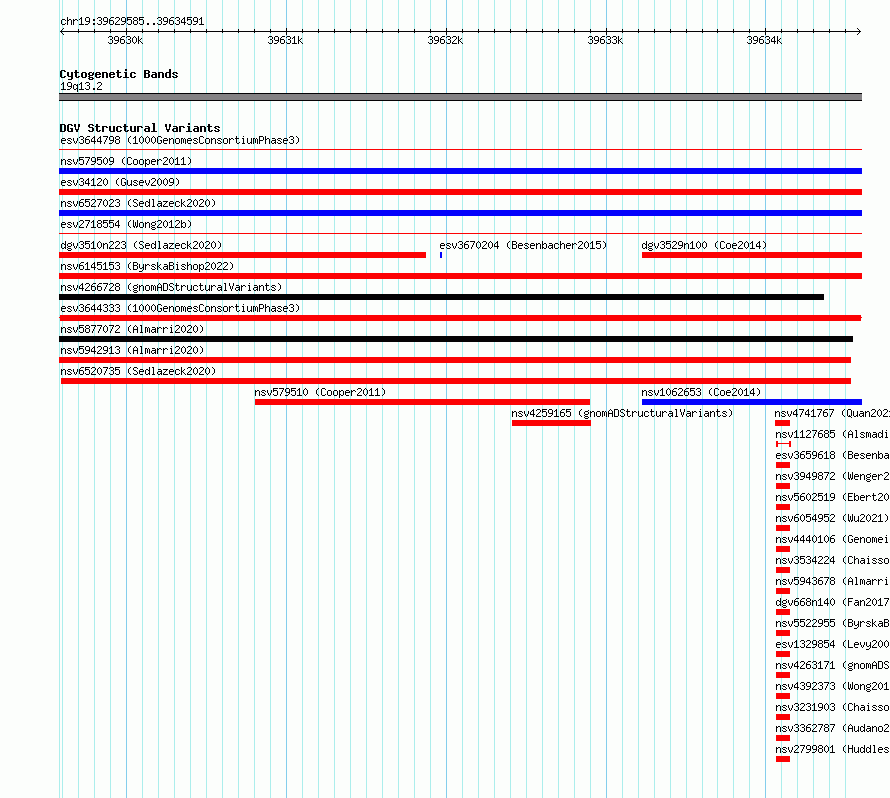Click the esv3644798 (1000GenomesConsortiumPhase3) label

pyautogui.click(x=180, y=140)
